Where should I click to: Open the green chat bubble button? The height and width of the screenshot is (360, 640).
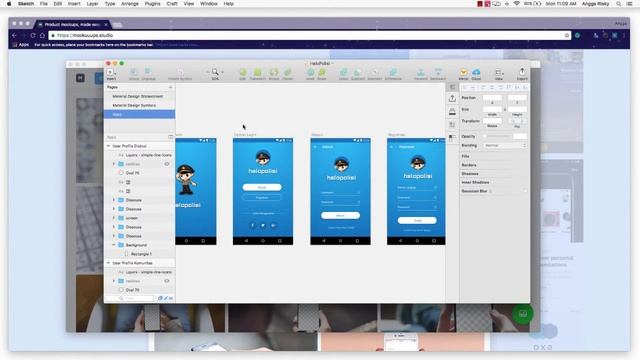523,313
